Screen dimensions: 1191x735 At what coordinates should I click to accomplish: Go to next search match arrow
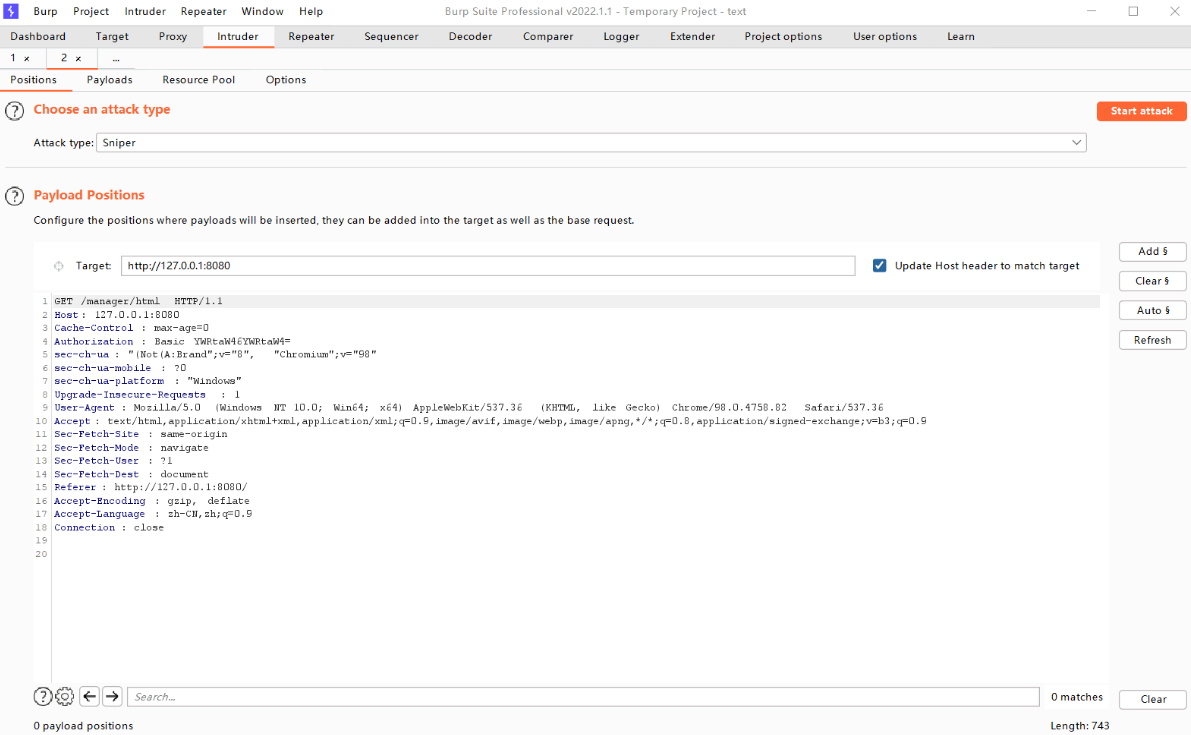click(x=112, y=696)
